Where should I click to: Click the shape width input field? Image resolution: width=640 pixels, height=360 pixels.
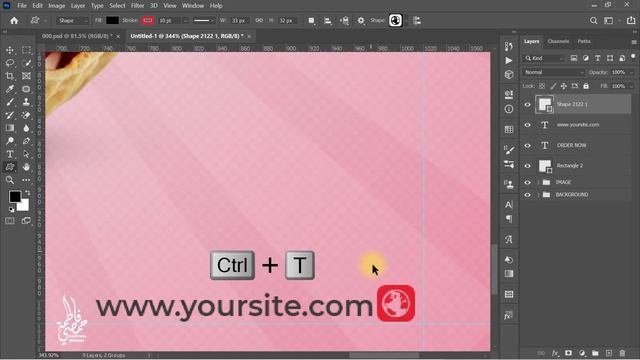(x=239, y=20)
